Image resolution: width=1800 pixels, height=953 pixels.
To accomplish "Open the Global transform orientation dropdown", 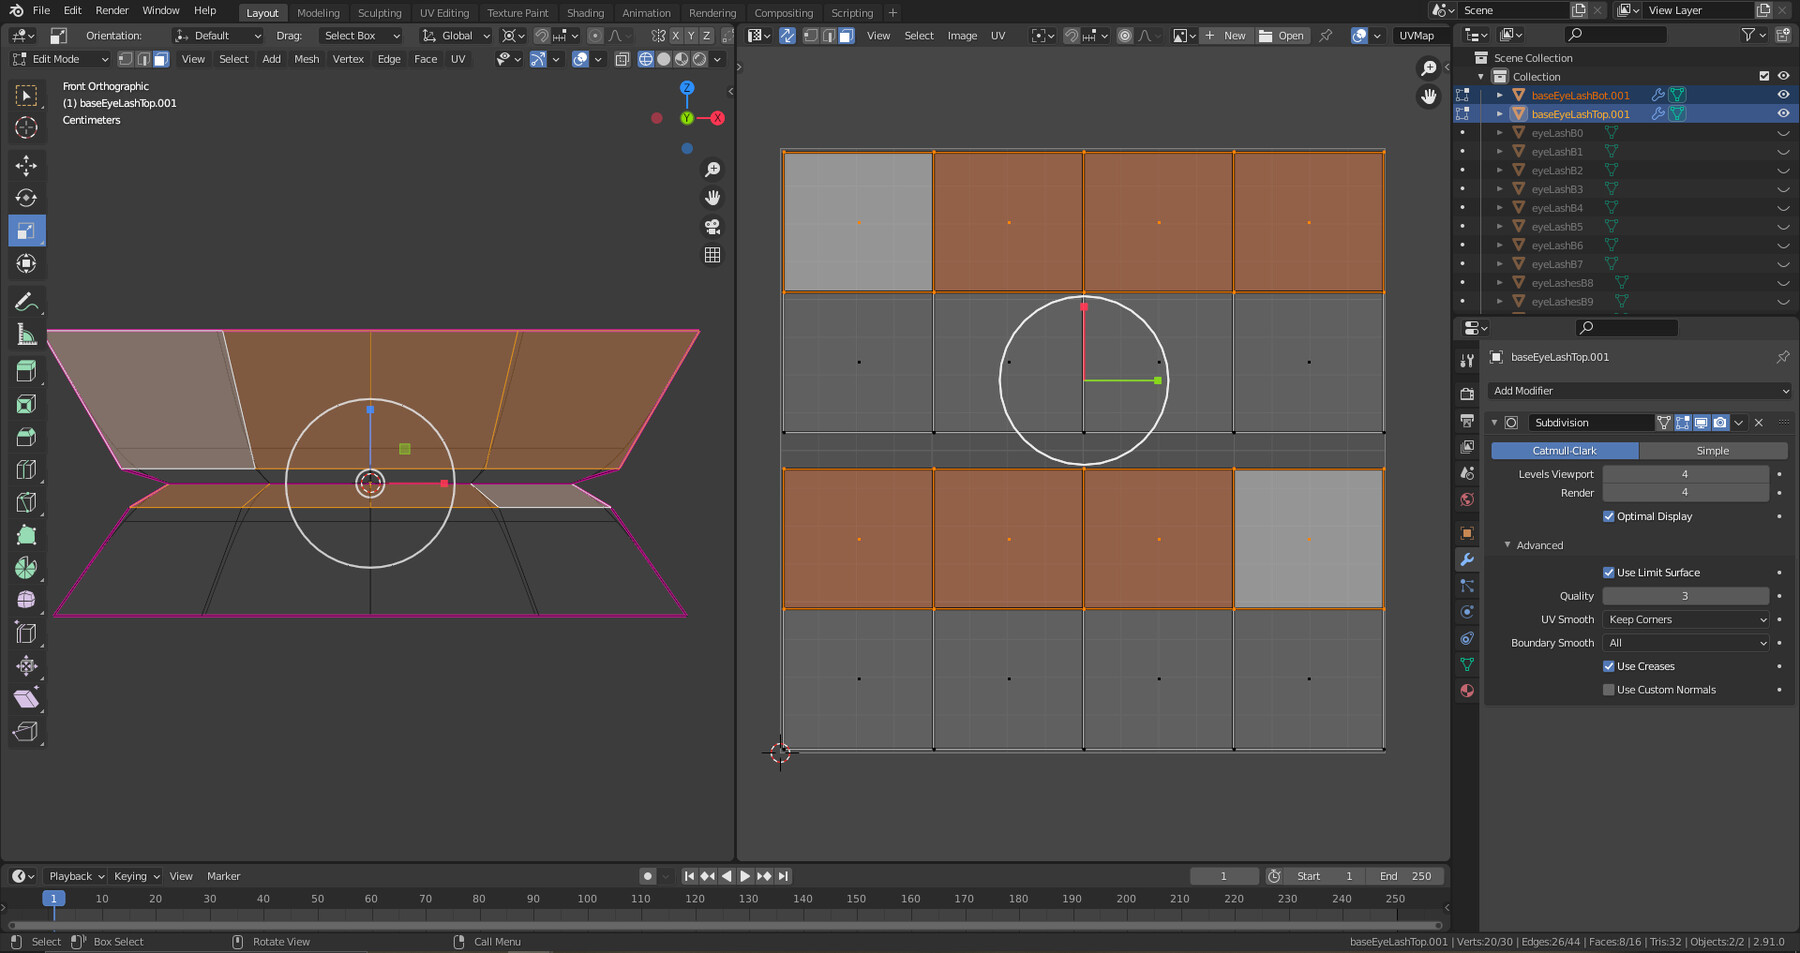I will click(x=456, y=35).
